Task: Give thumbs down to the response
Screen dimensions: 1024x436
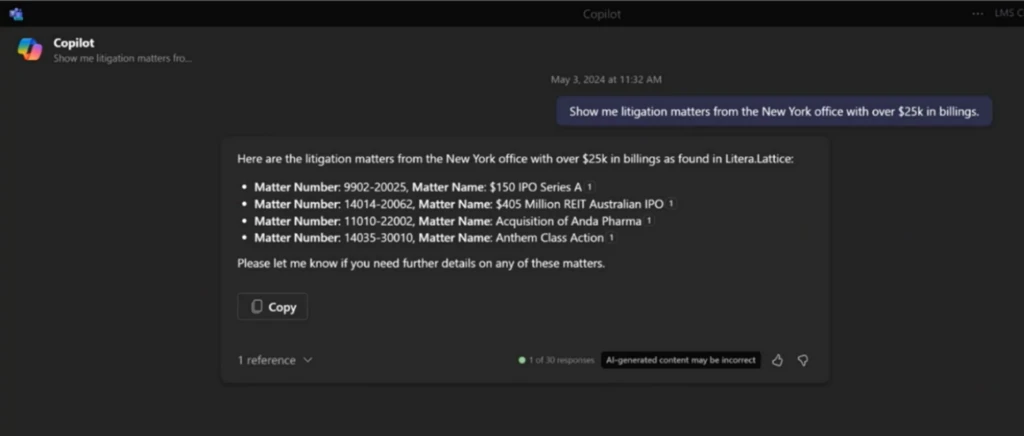Action: (803, 360)
